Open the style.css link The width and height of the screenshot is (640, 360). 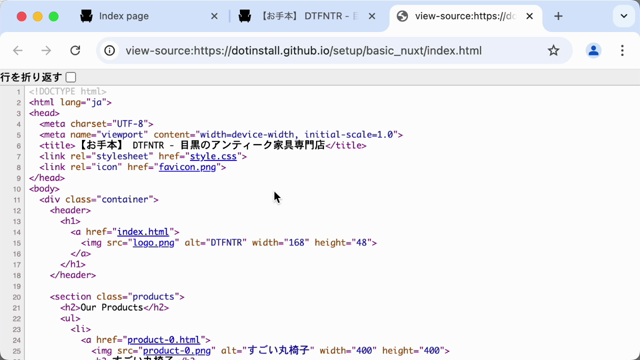[213, 156]
